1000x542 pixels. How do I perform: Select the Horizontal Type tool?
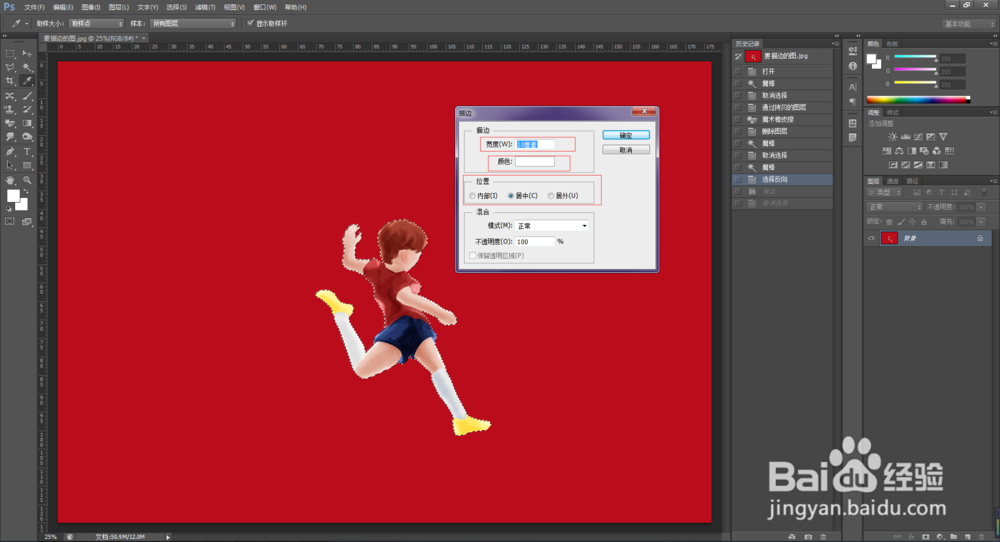[x=27, y=152]
